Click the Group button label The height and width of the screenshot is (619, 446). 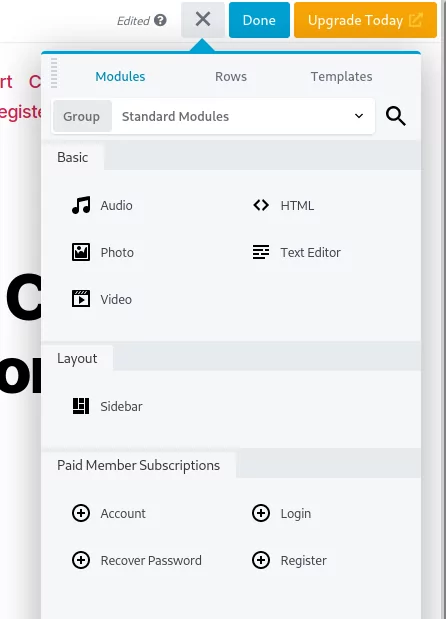coord(82,116)
